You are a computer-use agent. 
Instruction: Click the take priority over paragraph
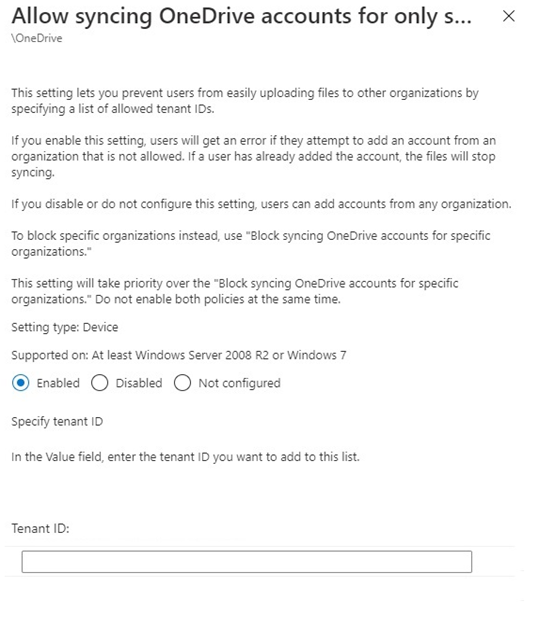tap(235, 291)
